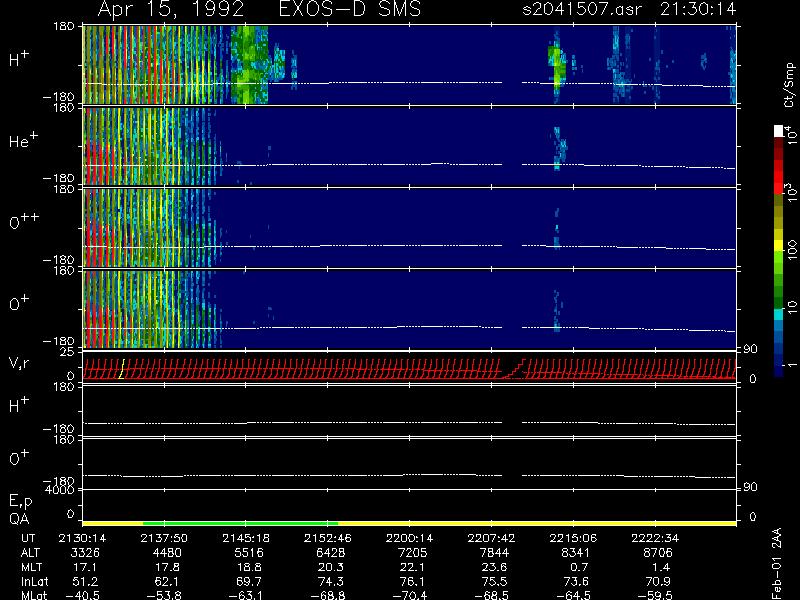Click the InLat value "62.1"
The width and height of the screenshot is (800, 600).
pyautogui.click(x=167, y=581)
